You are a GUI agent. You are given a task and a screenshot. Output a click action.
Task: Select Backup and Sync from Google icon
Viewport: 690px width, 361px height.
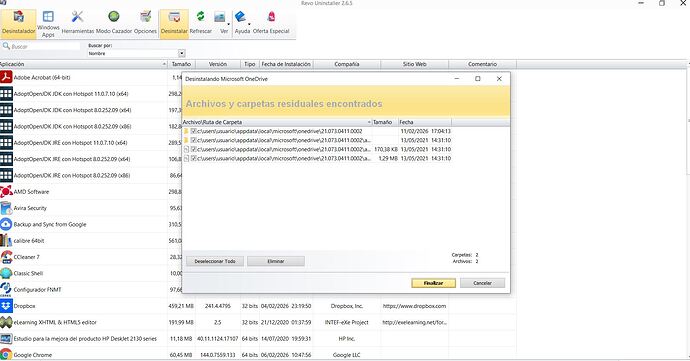pyautogui.click(x=6, y=225)
